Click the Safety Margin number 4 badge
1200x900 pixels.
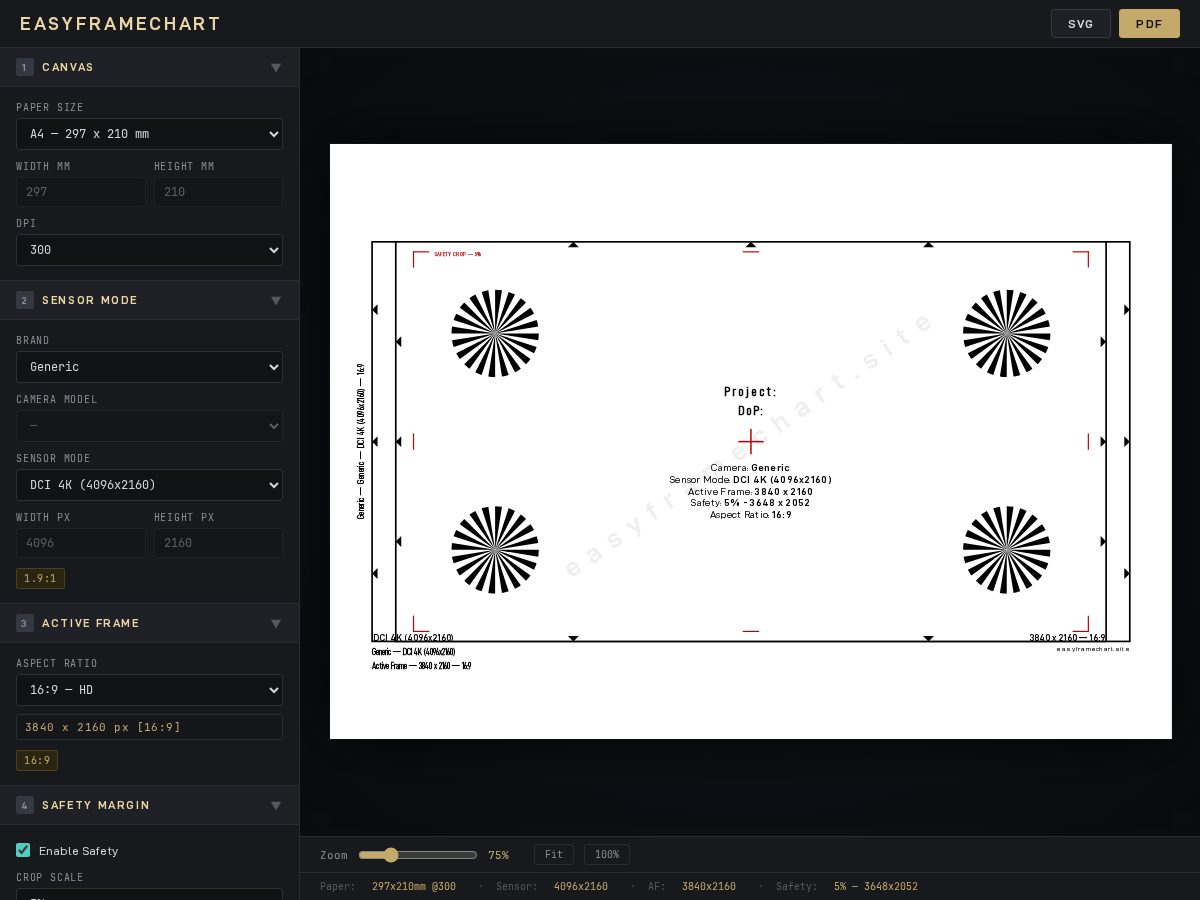(x=25, y=806)
